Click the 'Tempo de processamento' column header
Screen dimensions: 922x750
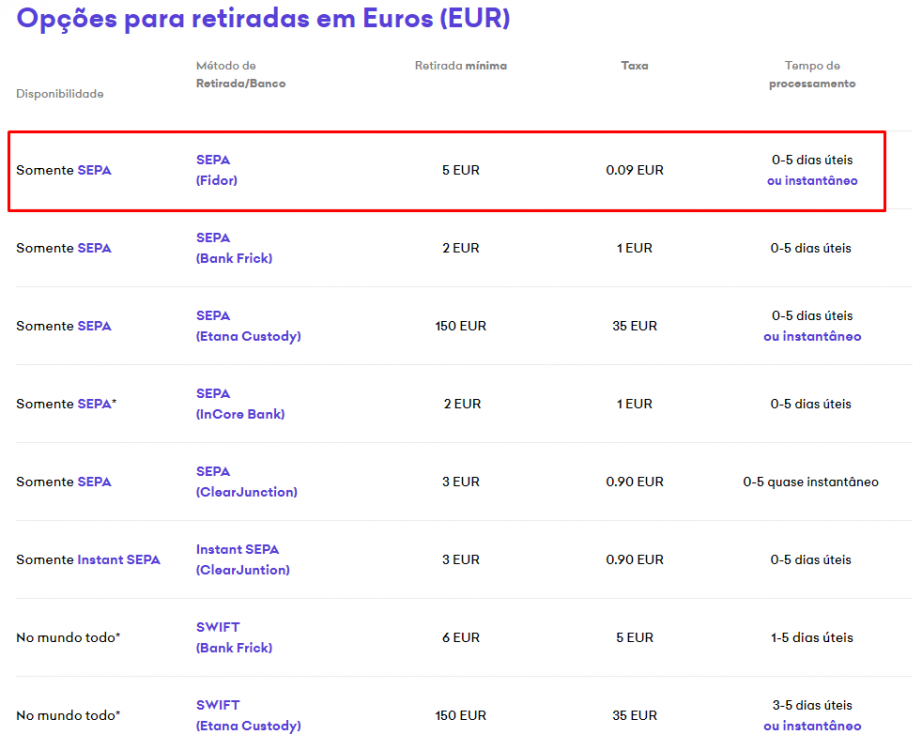click(812, 74)
